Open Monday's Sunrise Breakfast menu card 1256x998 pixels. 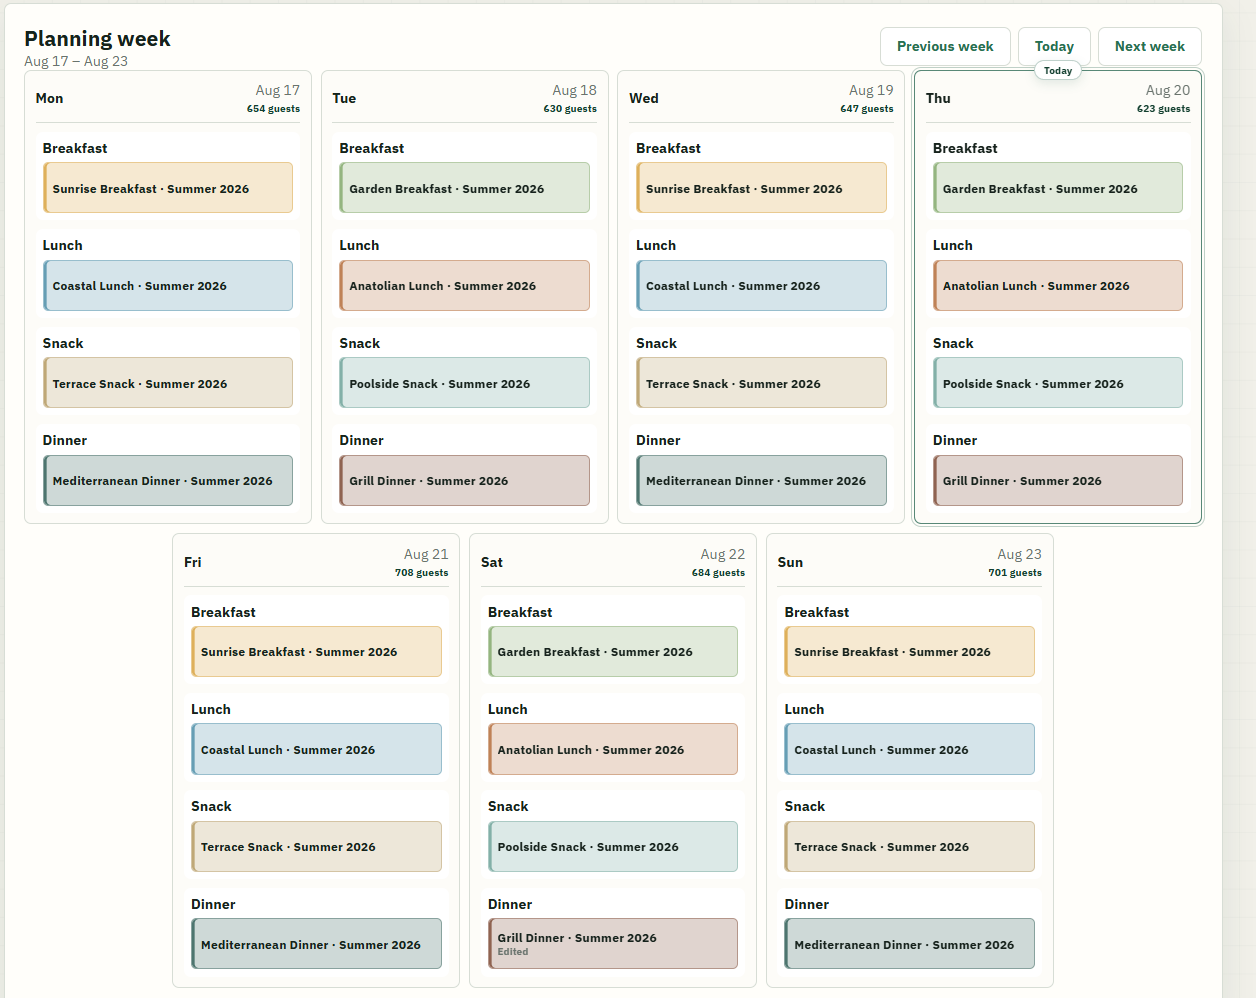pyautogui.click(x=168, y=188)
